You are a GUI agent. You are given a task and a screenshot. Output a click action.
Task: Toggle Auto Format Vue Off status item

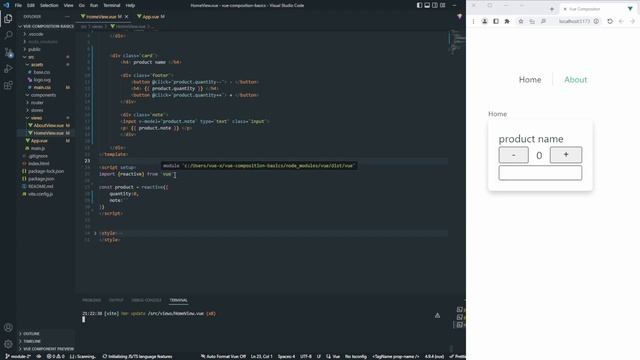click(223, 356)
